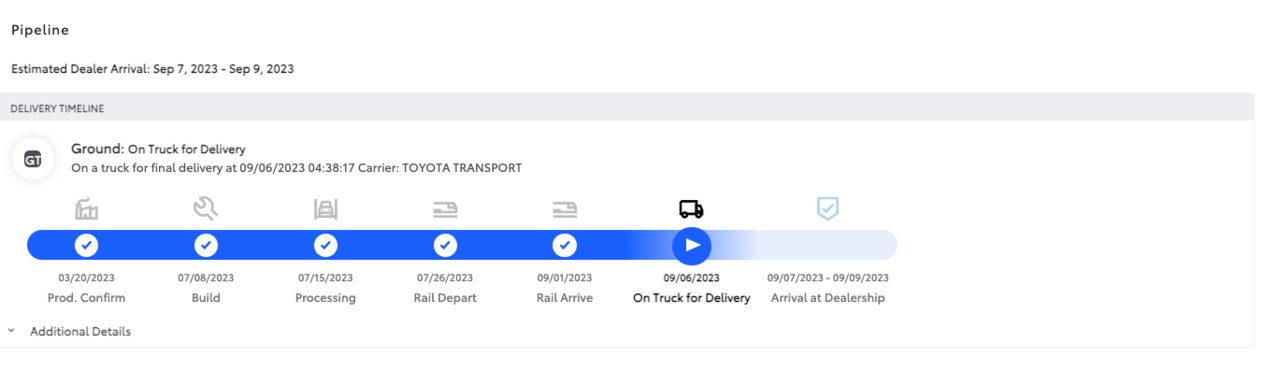Click the Arrival at Dealership stage label
Screen dimensions: 1279x372
pos(828,298)
